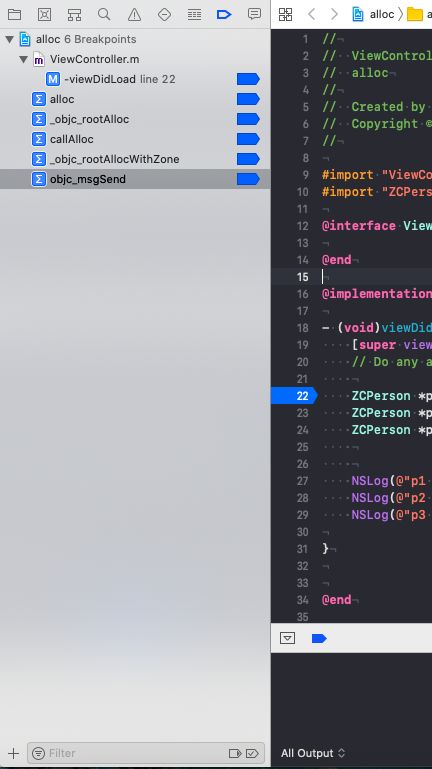Click @implementation keyword on line 16
This screenshot has height=769, width=432.
[377, 294]
